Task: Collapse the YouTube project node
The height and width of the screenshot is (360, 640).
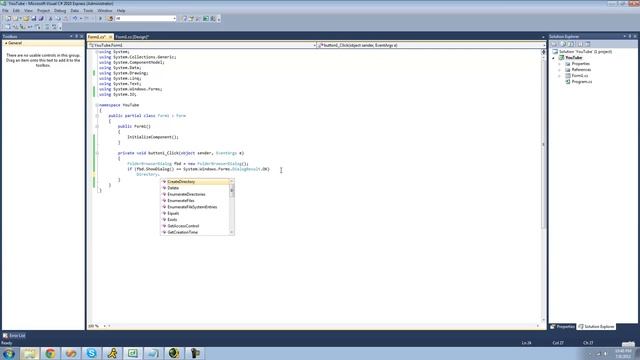Action: coord(554,58)
